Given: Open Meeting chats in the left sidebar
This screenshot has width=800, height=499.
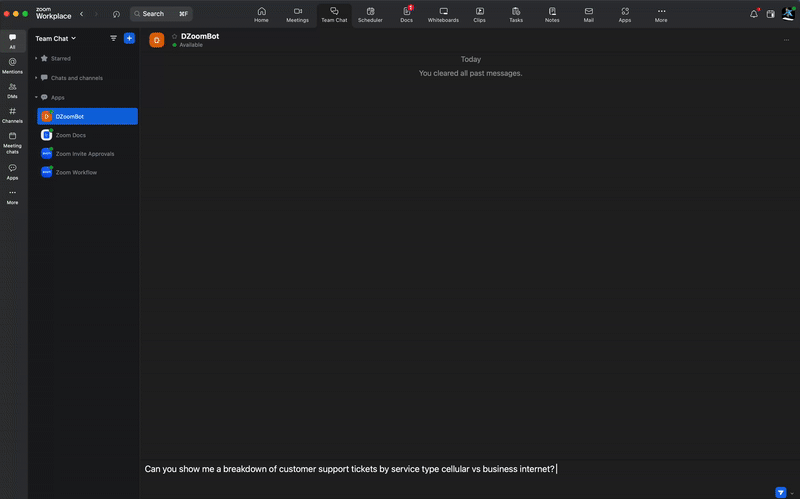Looking at the screenshot, I should [12, 143].
